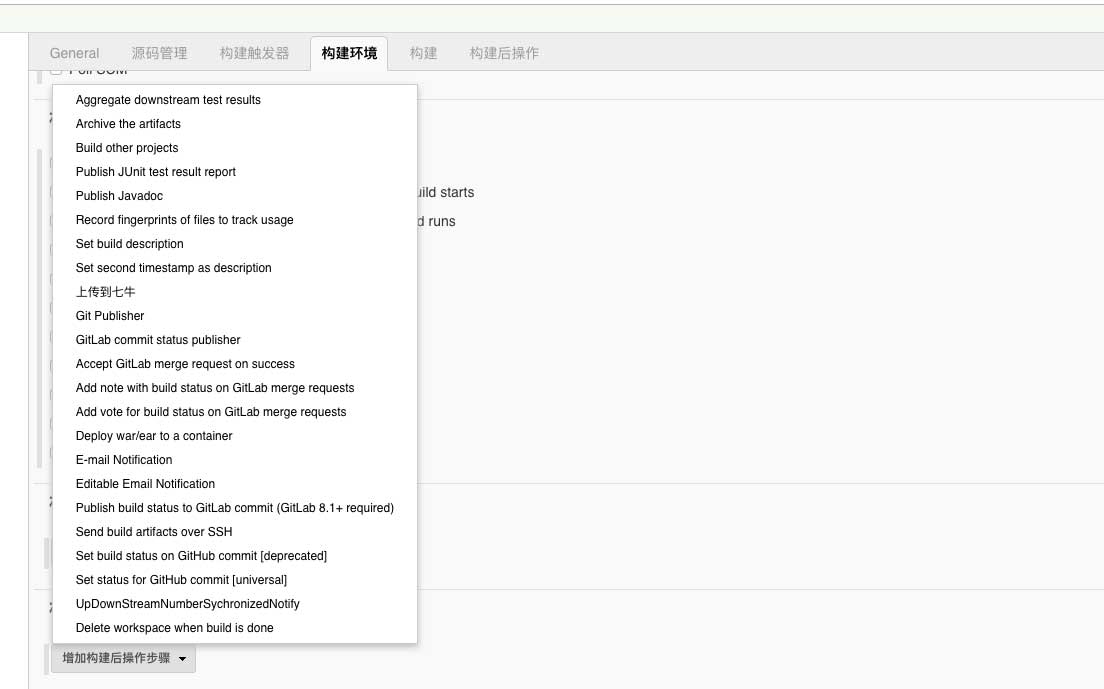Pick Build other projects from menu

[x=127, y=148]
